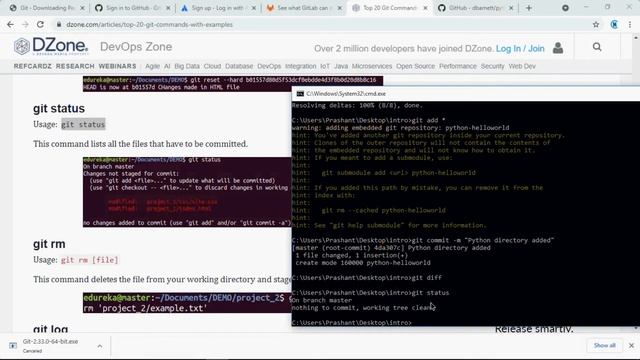This screenshot has height=360, width=640.
Task: Open the WEBINARS menu item
Action: click(x=118, y=66)
